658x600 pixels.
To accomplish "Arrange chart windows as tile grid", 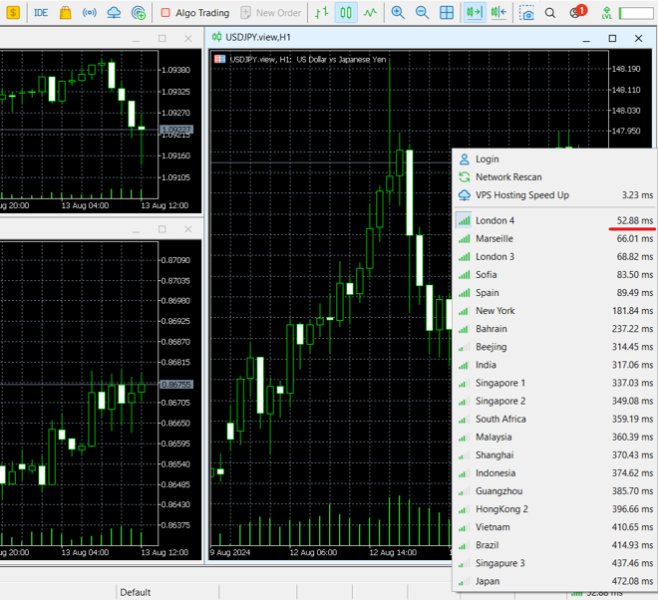I will tap(447, 13).
